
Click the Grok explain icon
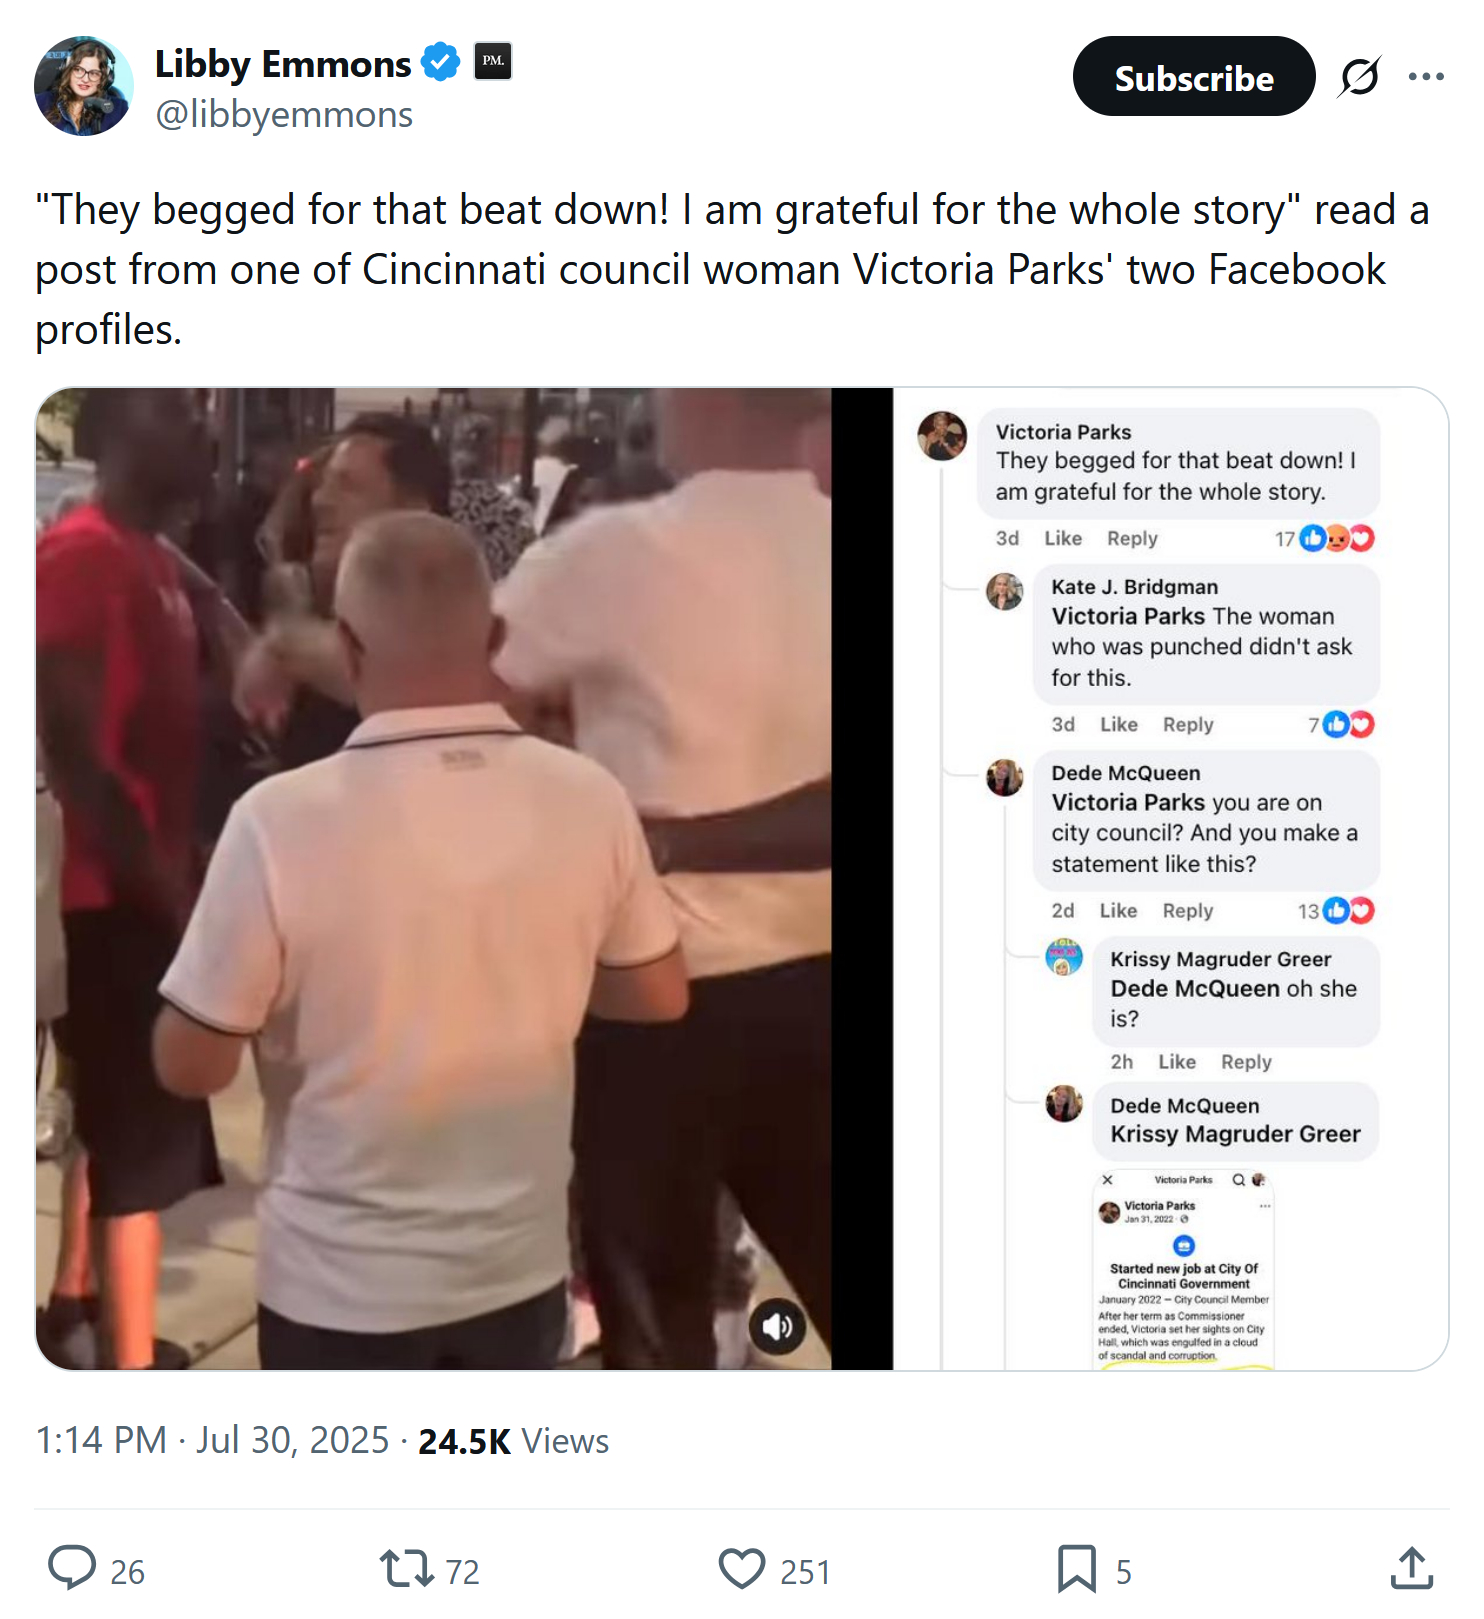(1360, 77)
